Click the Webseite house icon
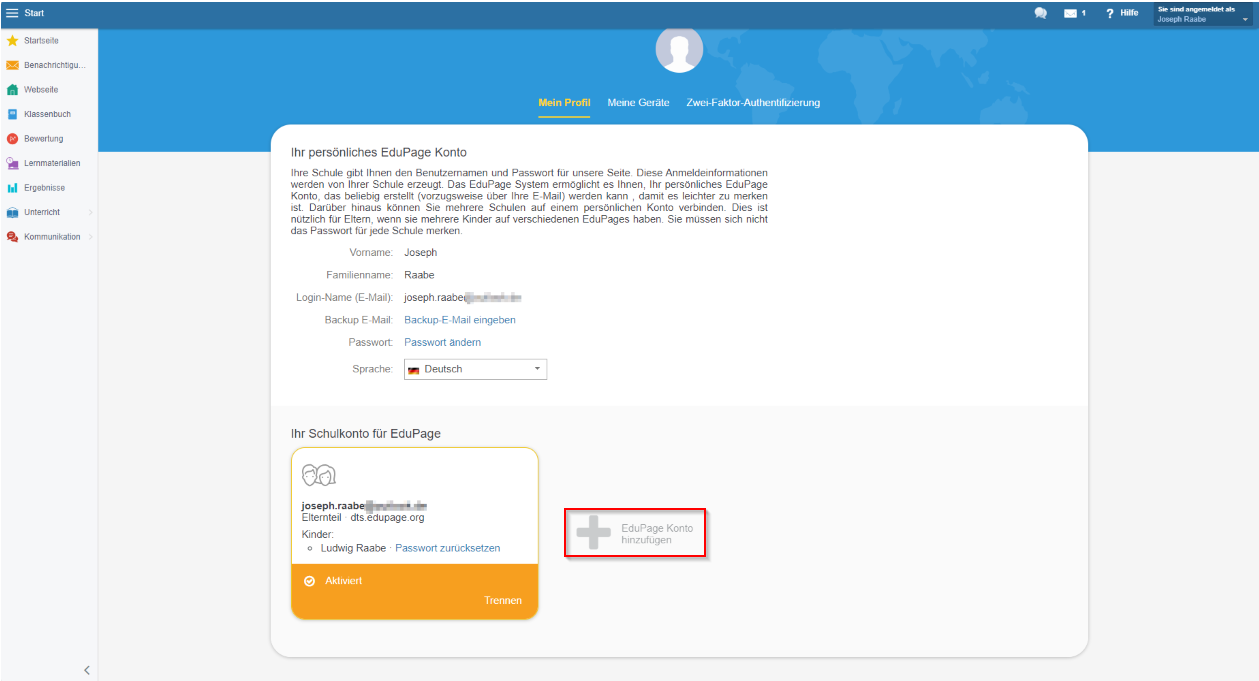Viewport: 1259px width, 681px height. click(12, 90)
